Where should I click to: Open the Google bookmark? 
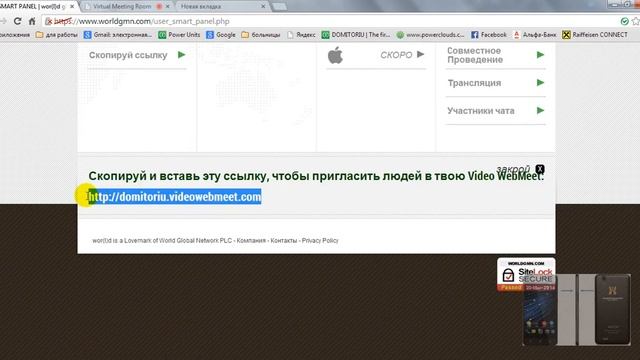(x=221, y=35)
